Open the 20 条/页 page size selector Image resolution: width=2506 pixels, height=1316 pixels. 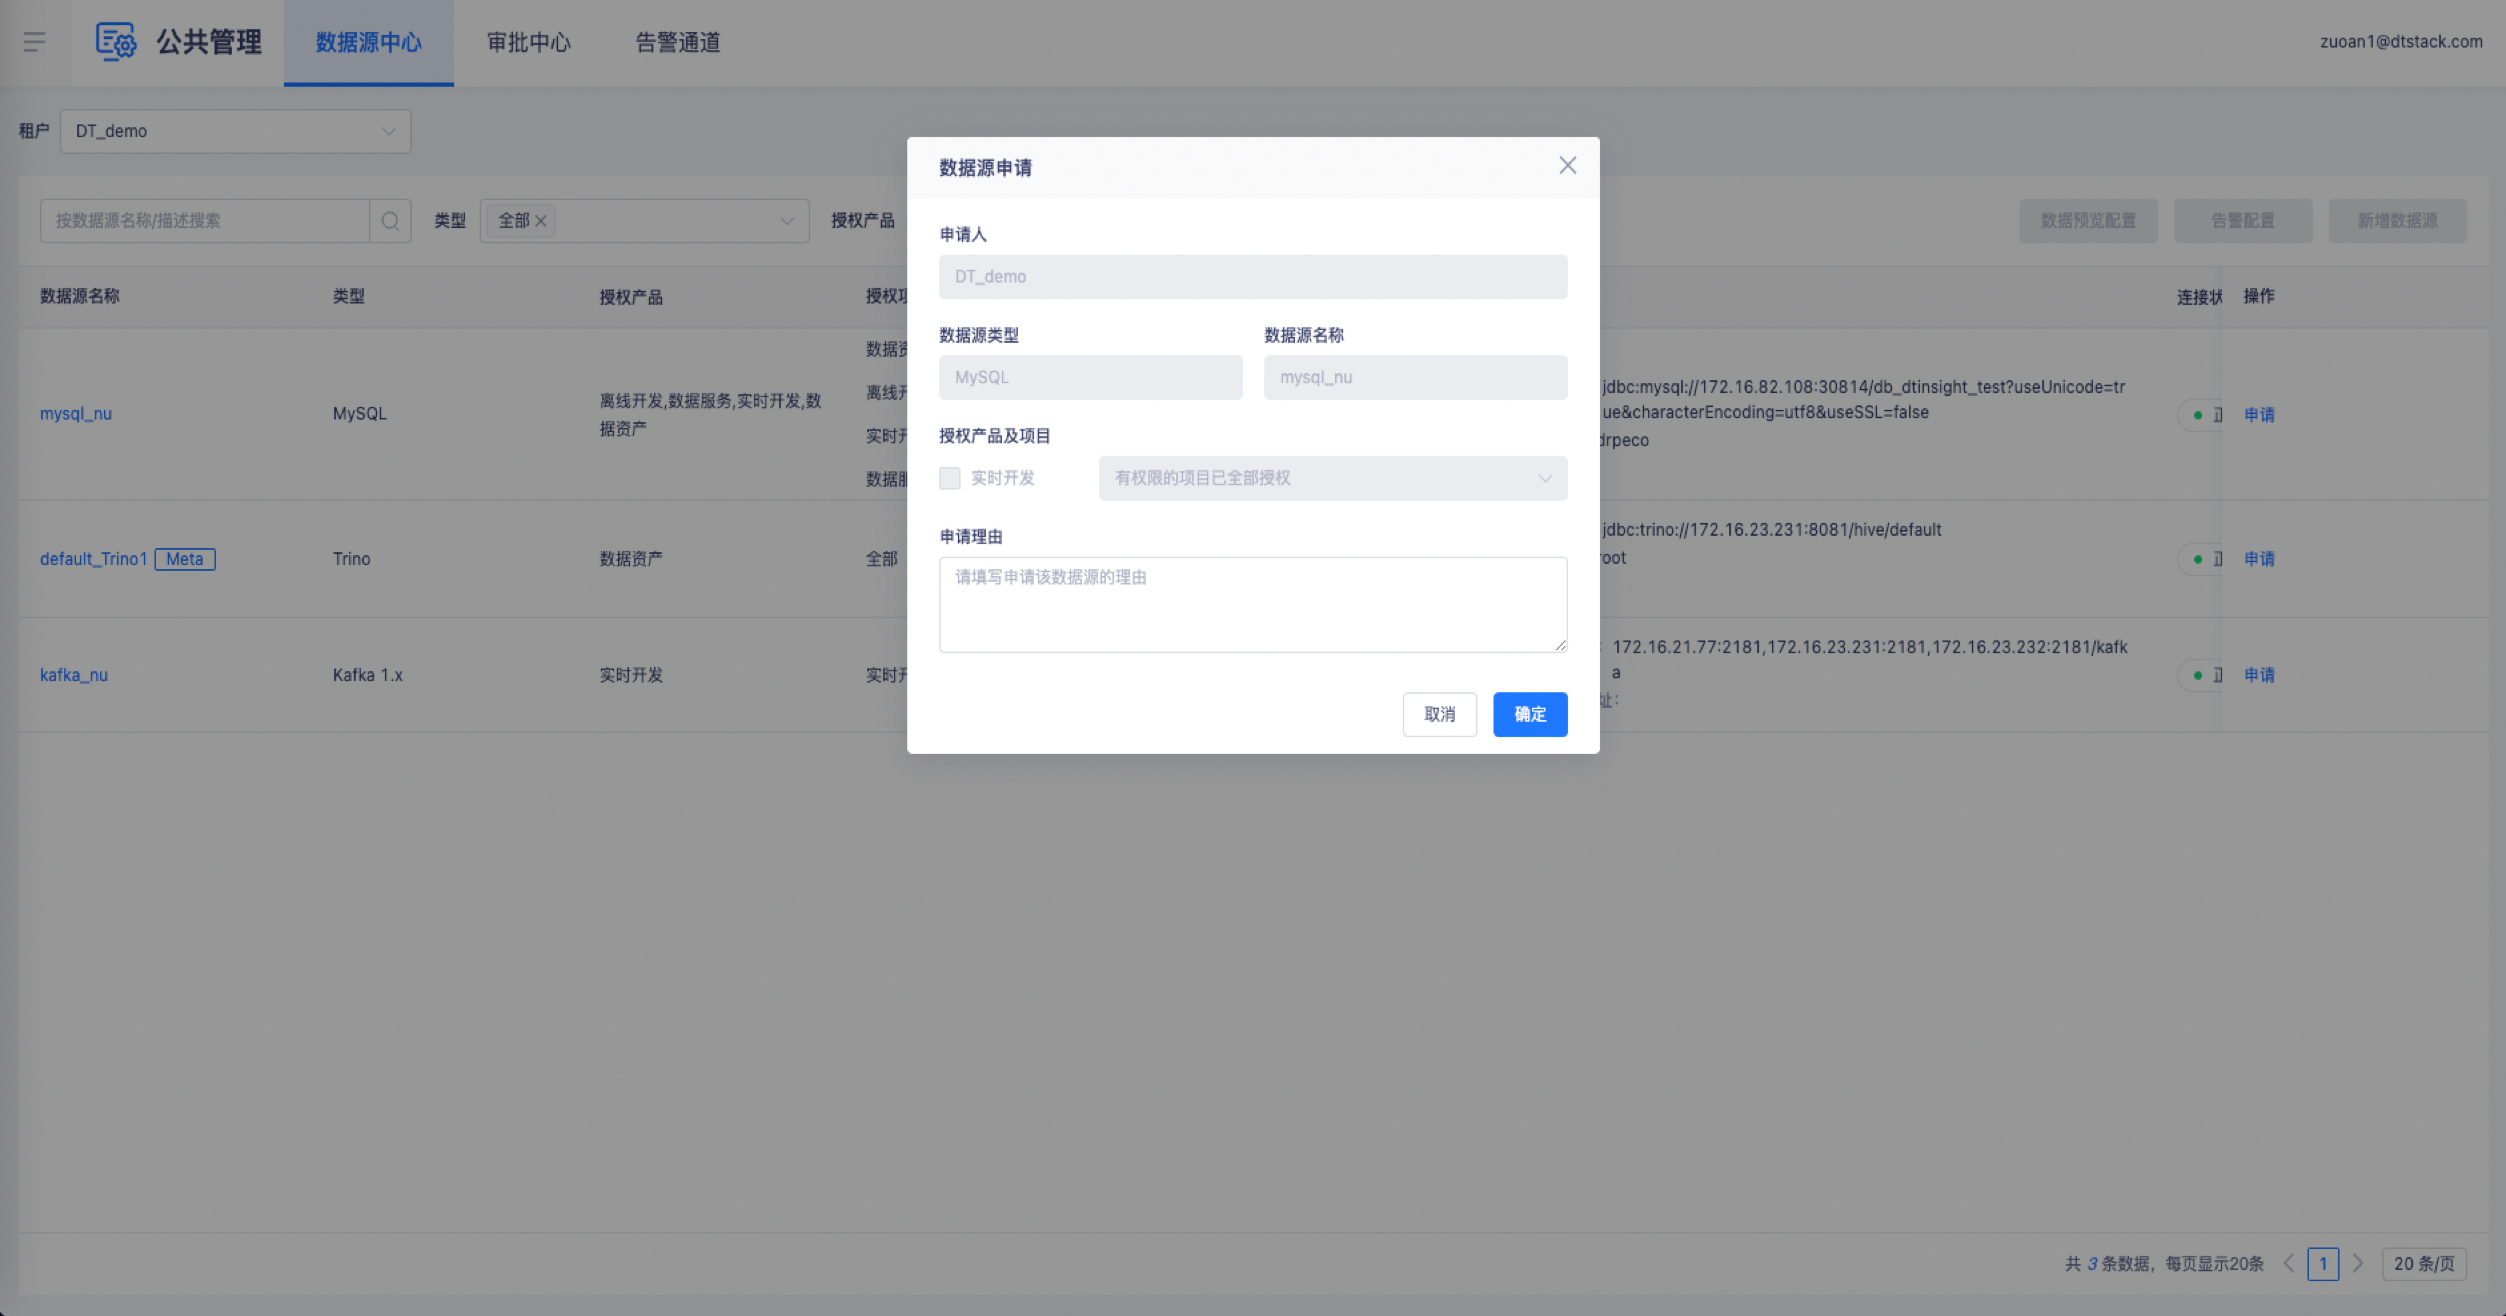point(2424,1263)
